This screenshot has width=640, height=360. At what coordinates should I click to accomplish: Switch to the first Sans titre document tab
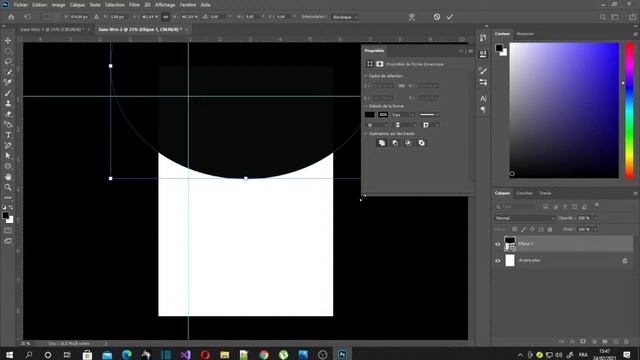point(52,29)
